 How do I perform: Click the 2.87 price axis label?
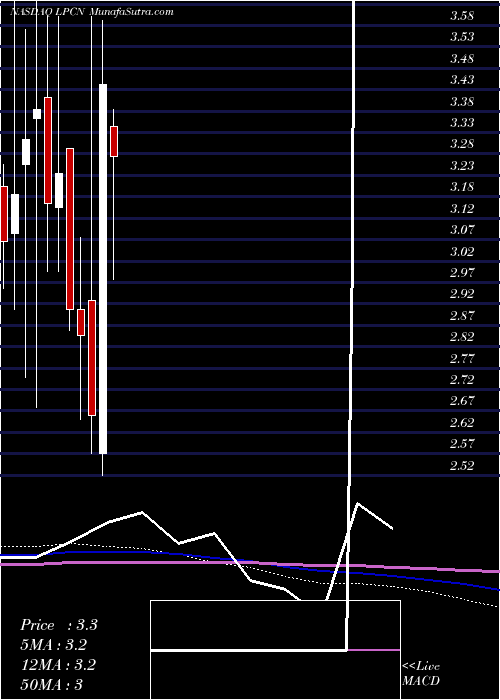click(462, 315)
